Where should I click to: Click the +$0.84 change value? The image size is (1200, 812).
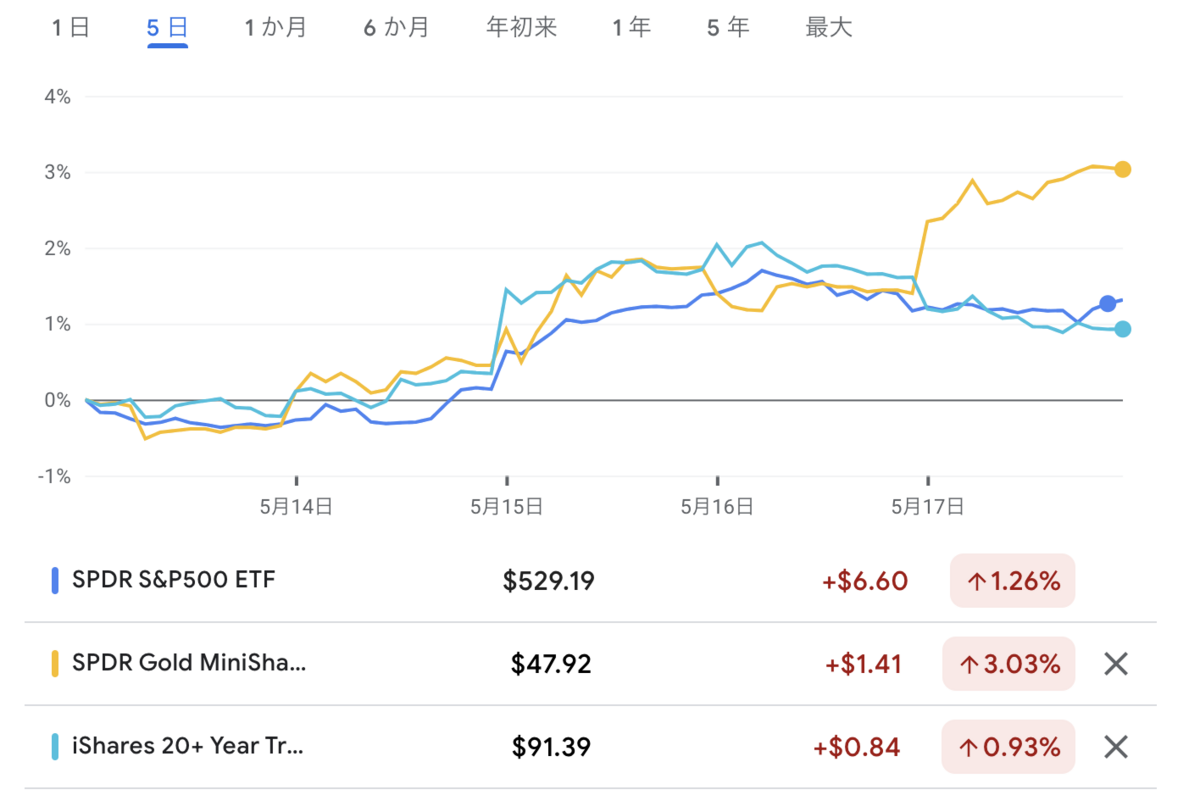click(x=857, y=747)
